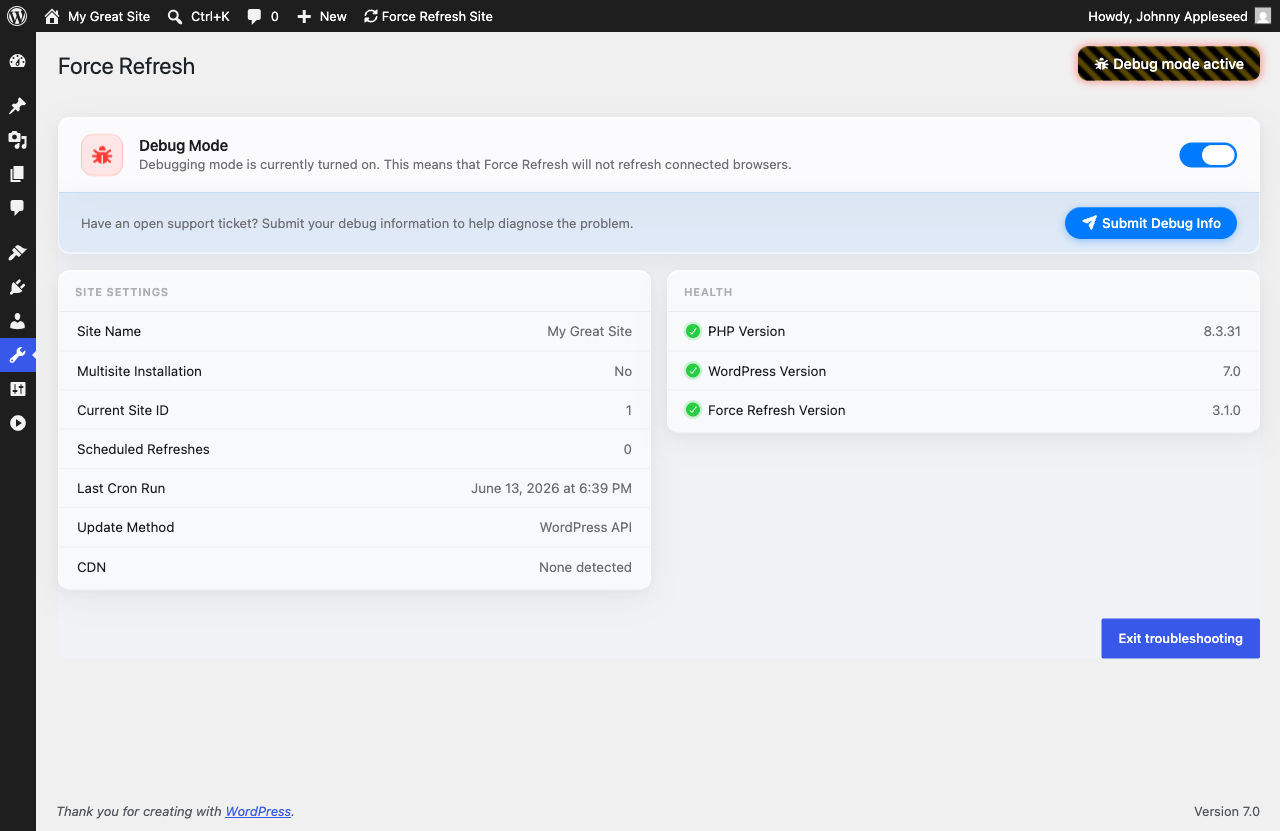Click the WordPress Version value 7.0 in Health
Viewport: 1280px width, 831px height.
[1232, 371]
